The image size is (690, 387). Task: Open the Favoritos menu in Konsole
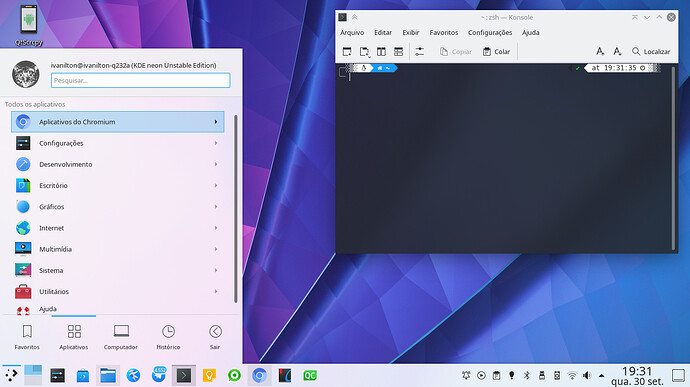(x=444, y=33)
